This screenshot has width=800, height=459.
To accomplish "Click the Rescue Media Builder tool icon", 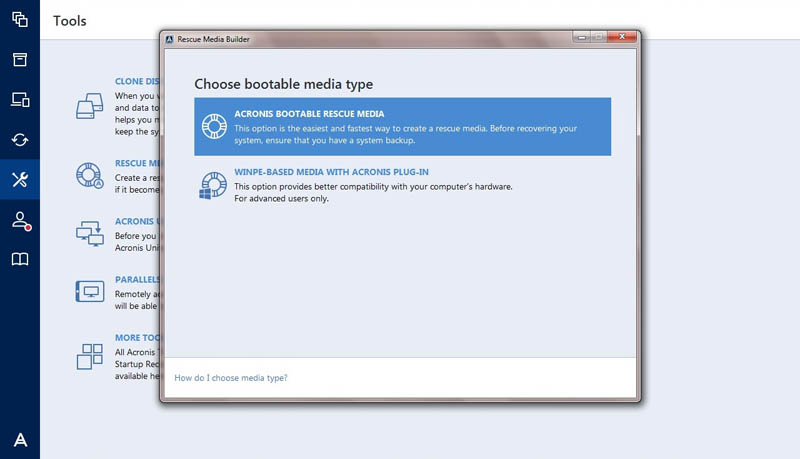I will pyautogui.click(x=90, y=175).
